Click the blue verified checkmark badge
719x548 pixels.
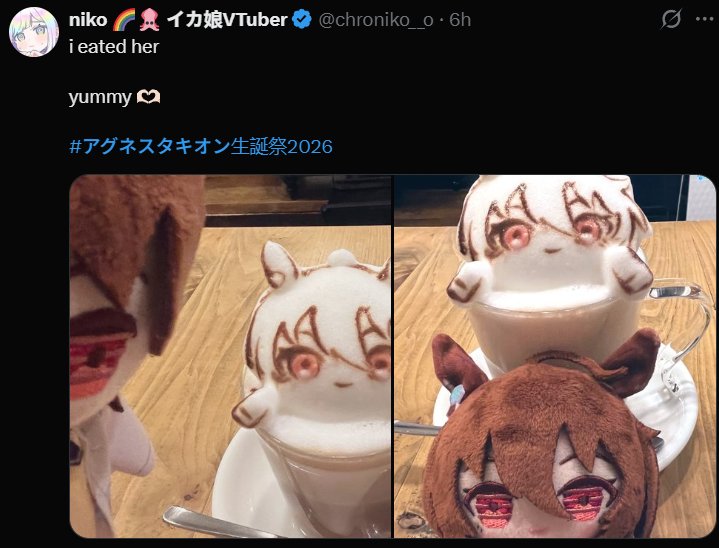(x=301, y=20)
